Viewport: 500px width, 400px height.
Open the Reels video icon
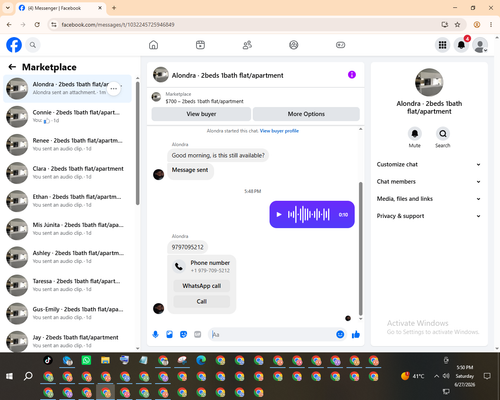pos(200,45)
